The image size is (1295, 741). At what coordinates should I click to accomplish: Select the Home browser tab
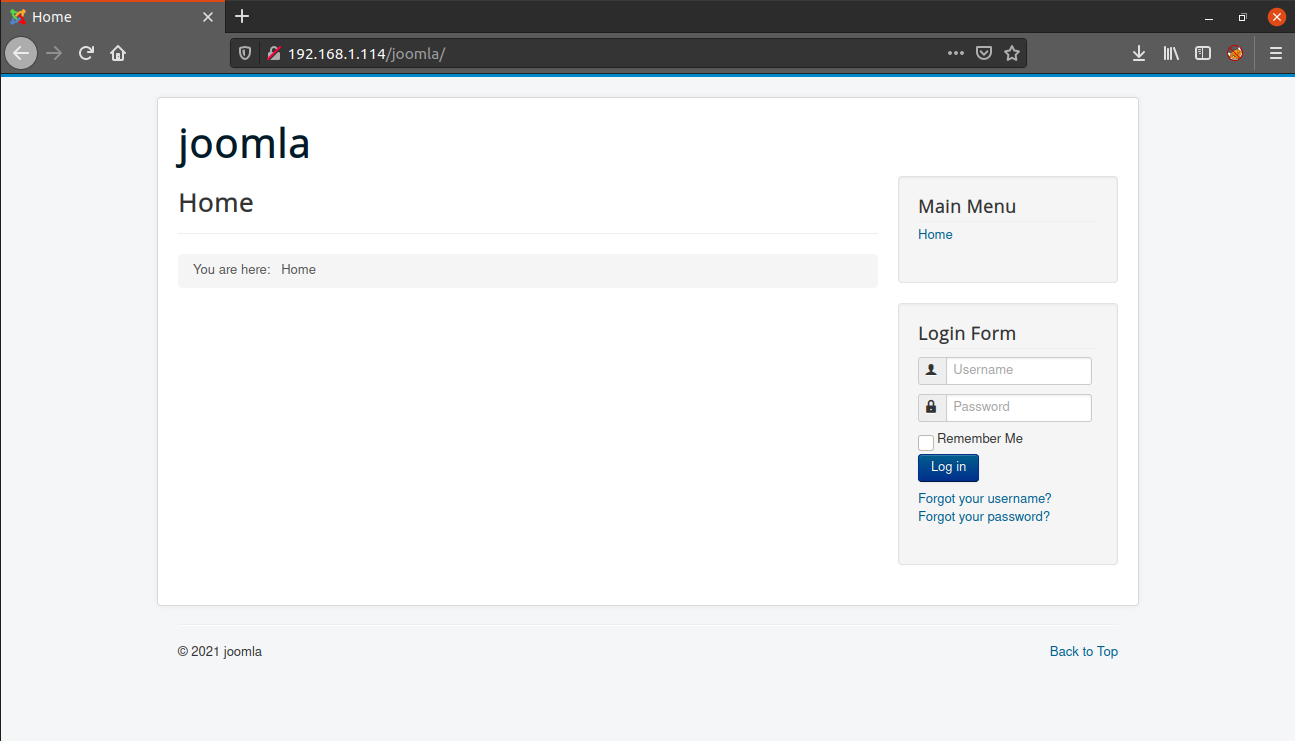[113, 17]
